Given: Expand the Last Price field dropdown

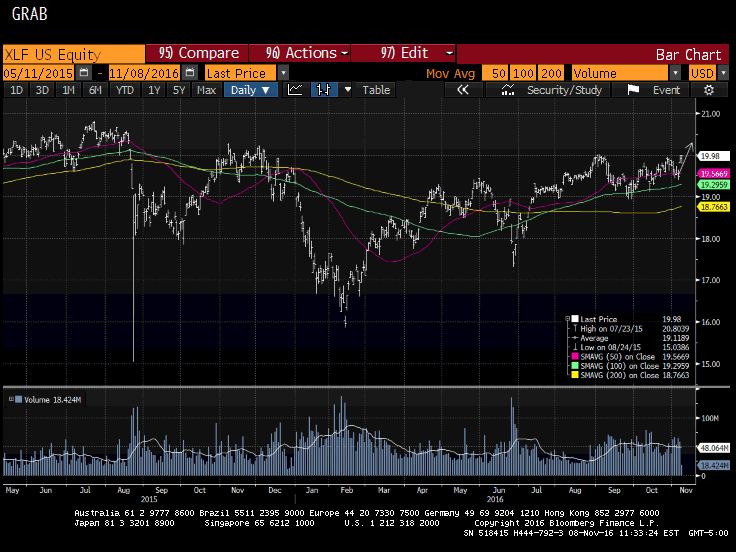Looking at the screenshot, I should pyautogui.click(x=283, y=73).
